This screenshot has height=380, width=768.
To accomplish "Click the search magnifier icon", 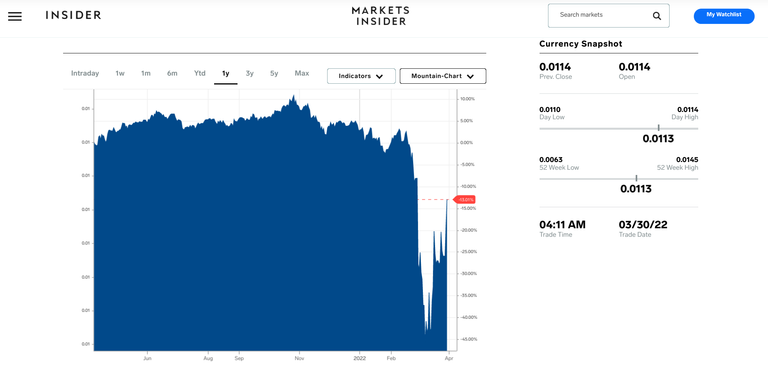I will 657,16.
